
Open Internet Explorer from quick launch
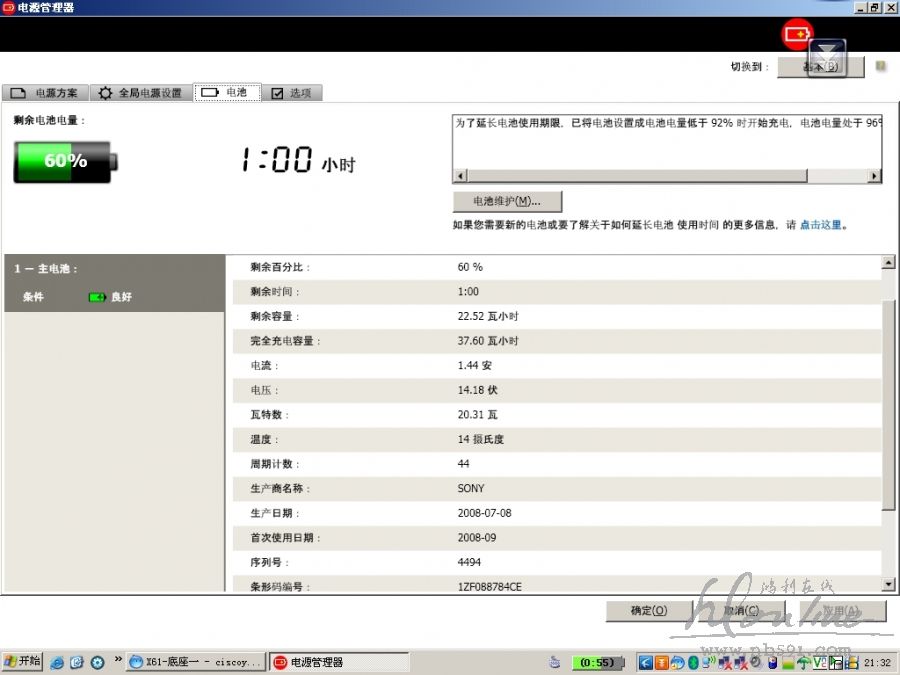57,662
